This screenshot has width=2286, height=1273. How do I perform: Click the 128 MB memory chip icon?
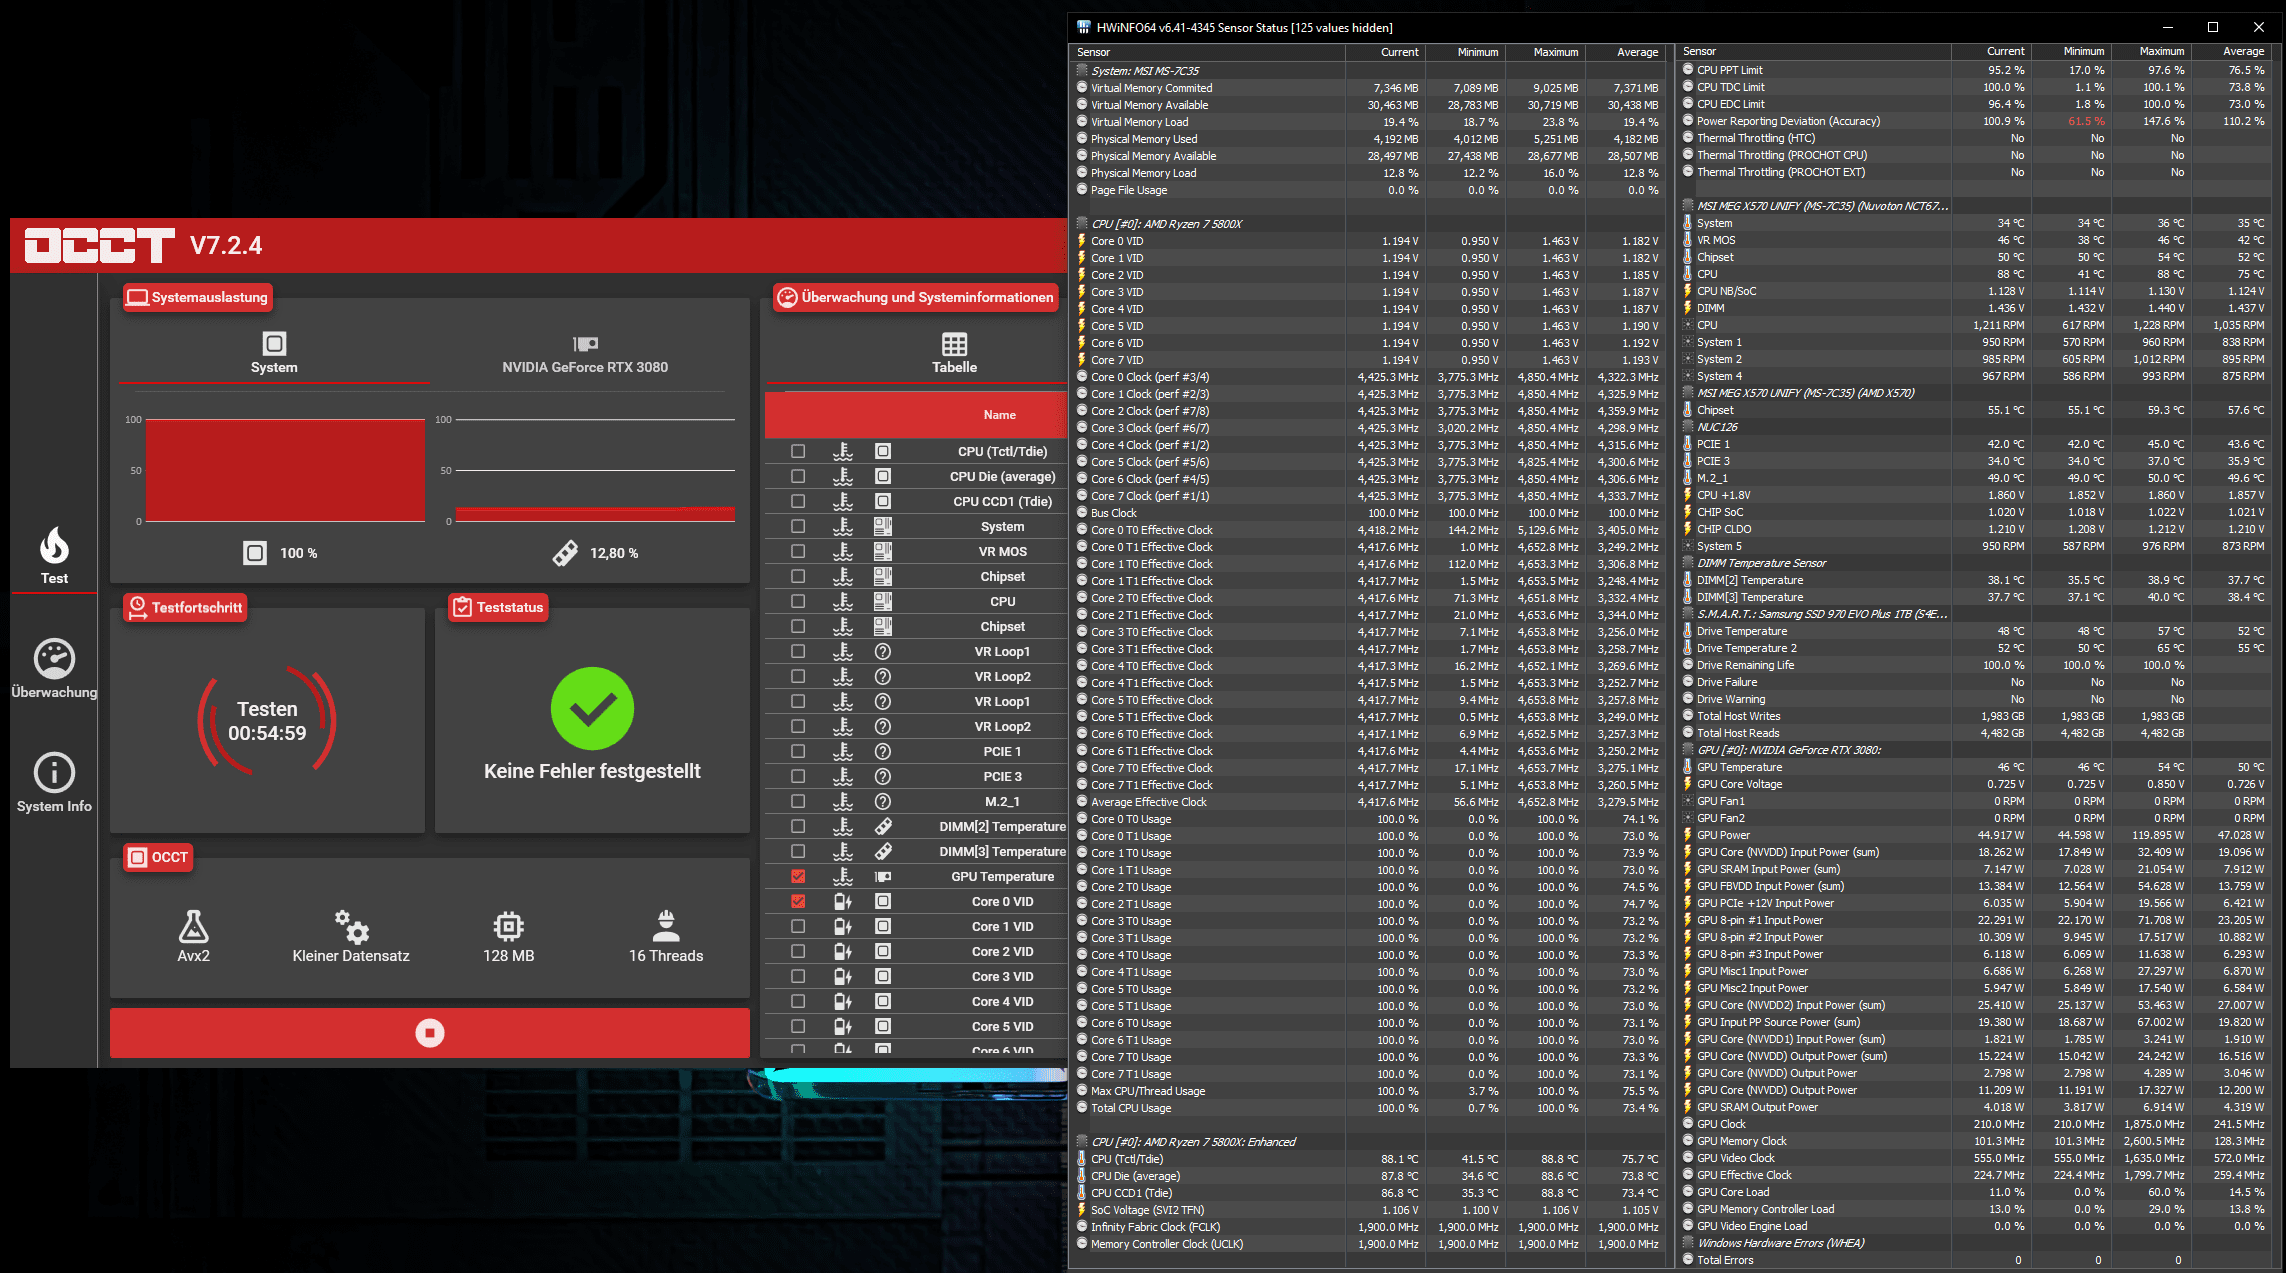pyautogui.click(x=508, y=926)
